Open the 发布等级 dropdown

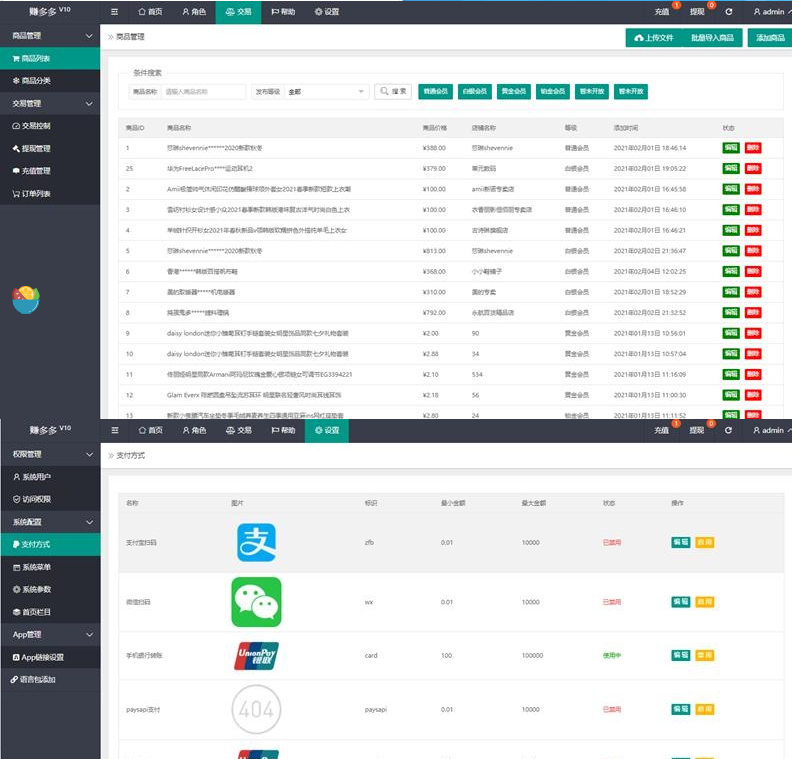[x=327, y=92]
